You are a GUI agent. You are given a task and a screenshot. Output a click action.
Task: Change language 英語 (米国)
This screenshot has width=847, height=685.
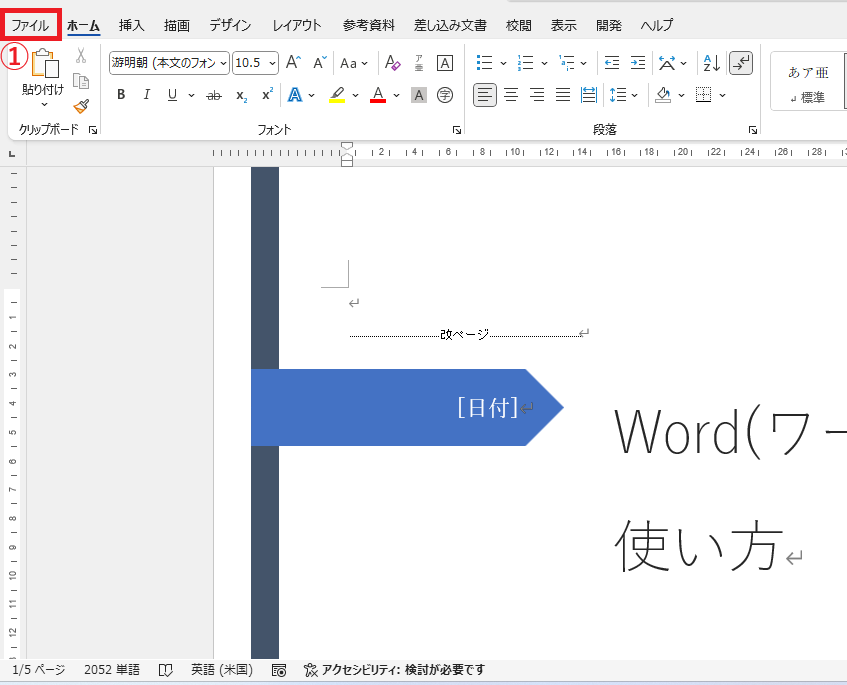222,670
